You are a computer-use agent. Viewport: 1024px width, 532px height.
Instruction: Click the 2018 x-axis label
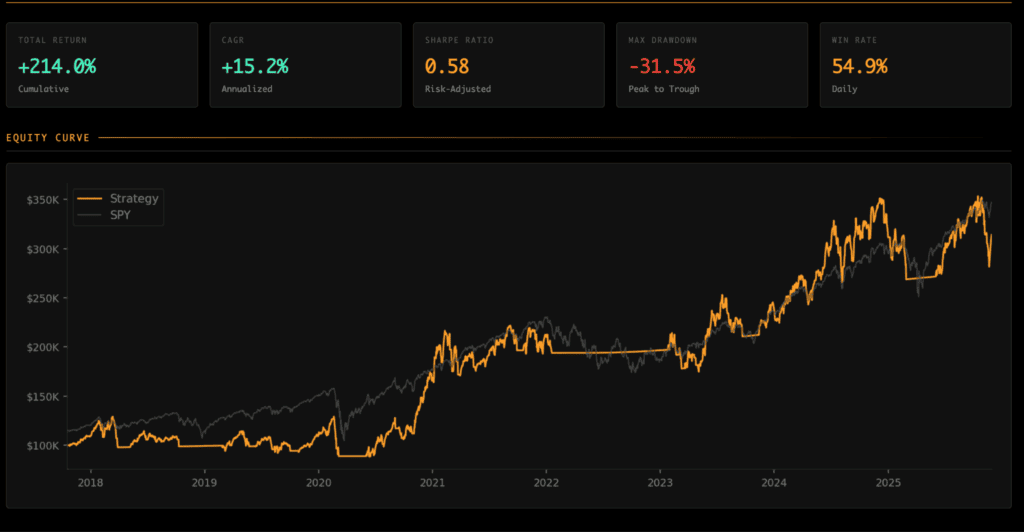coord(90,481)
